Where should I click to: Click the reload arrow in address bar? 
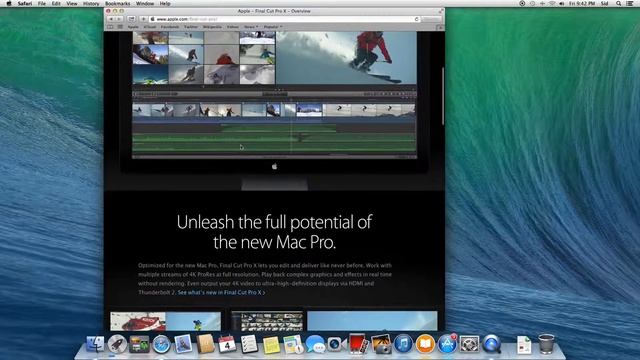416,19
